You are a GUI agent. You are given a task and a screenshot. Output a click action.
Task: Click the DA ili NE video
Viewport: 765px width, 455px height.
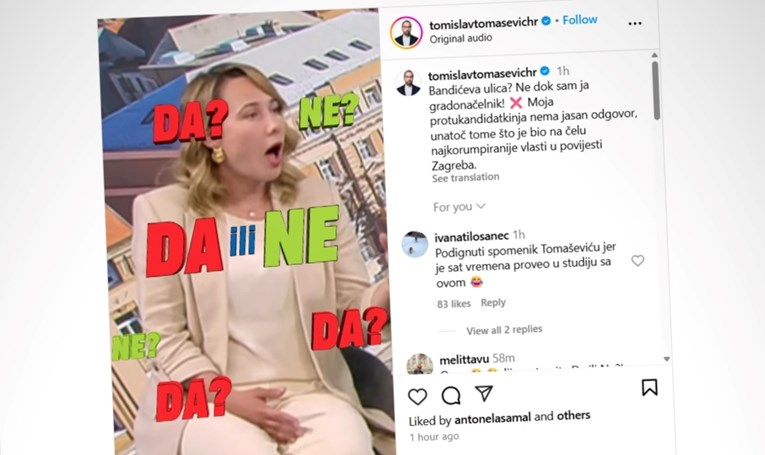[246, 234]
